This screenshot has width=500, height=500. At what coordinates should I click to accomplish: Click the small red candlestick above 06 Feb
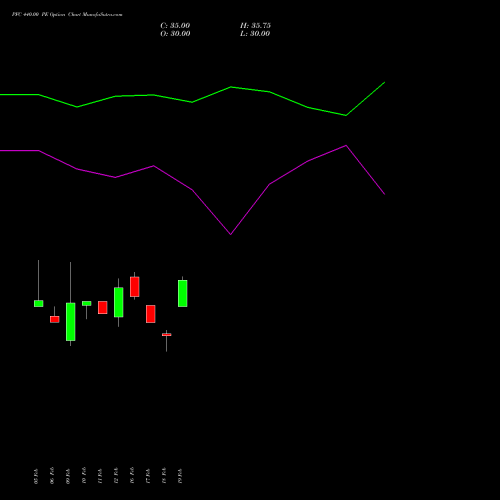[54, 319]
